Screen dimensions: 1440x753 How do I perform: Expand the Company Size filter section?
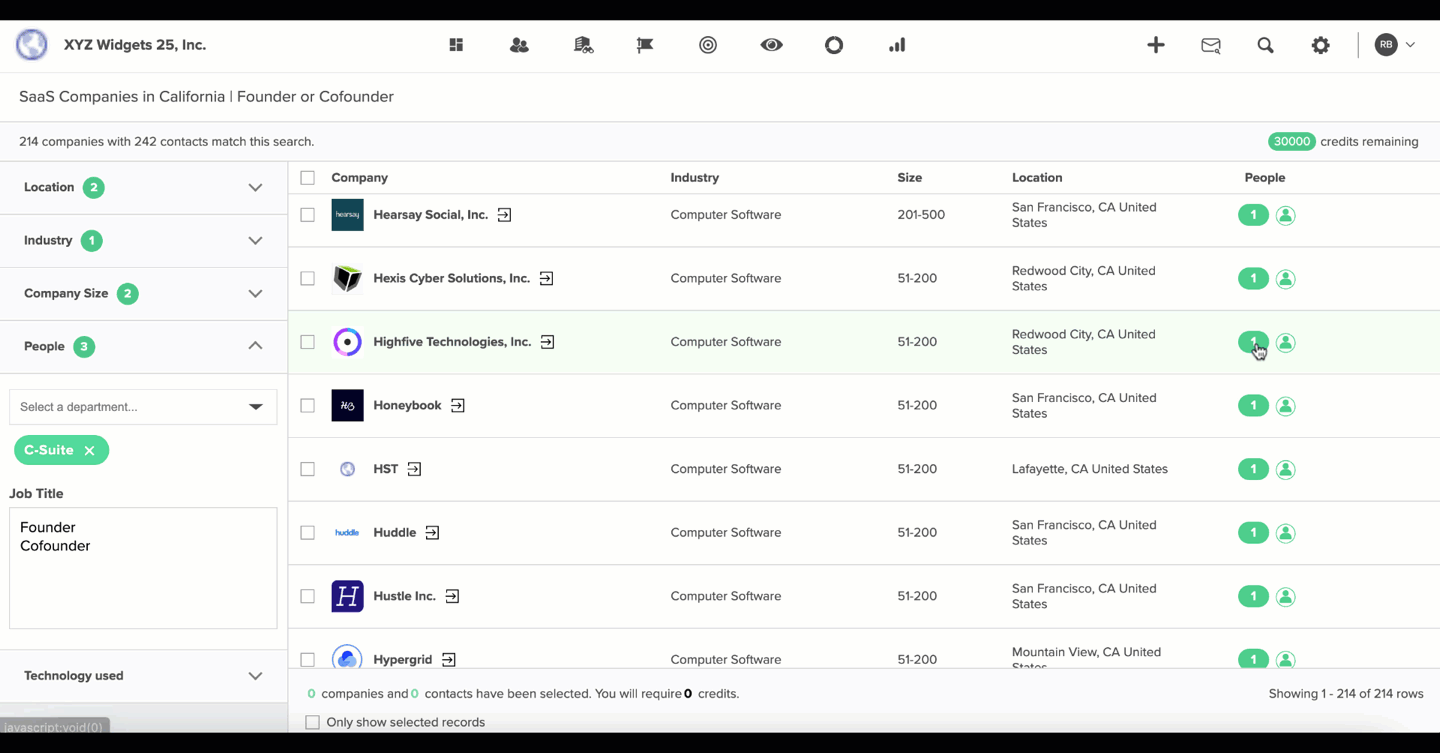(144, 294)
